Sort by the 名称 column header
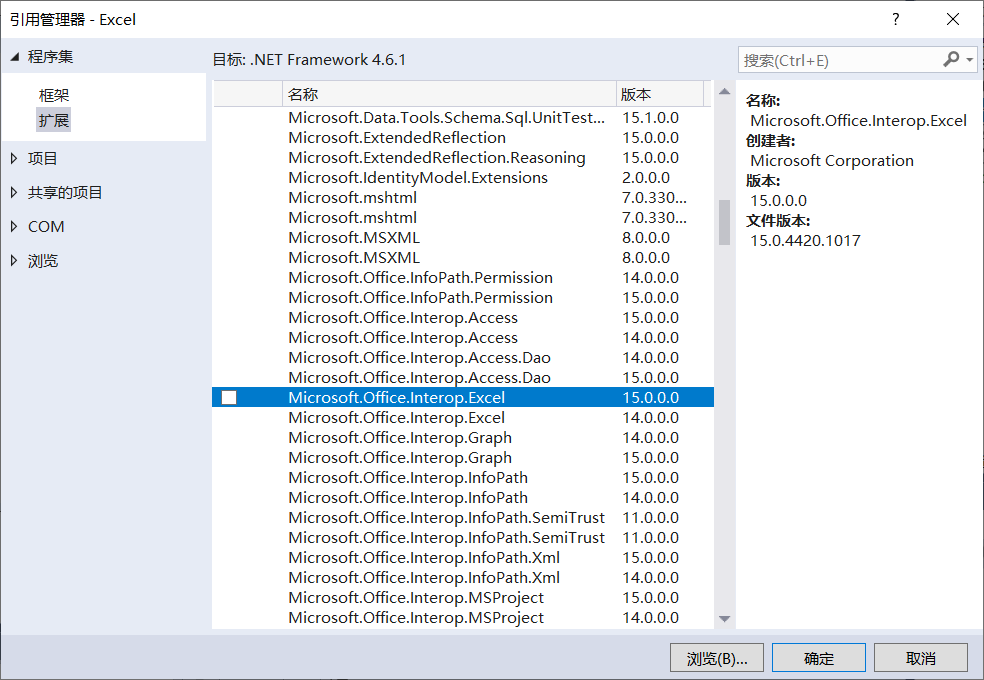 [x=449, y=94]
